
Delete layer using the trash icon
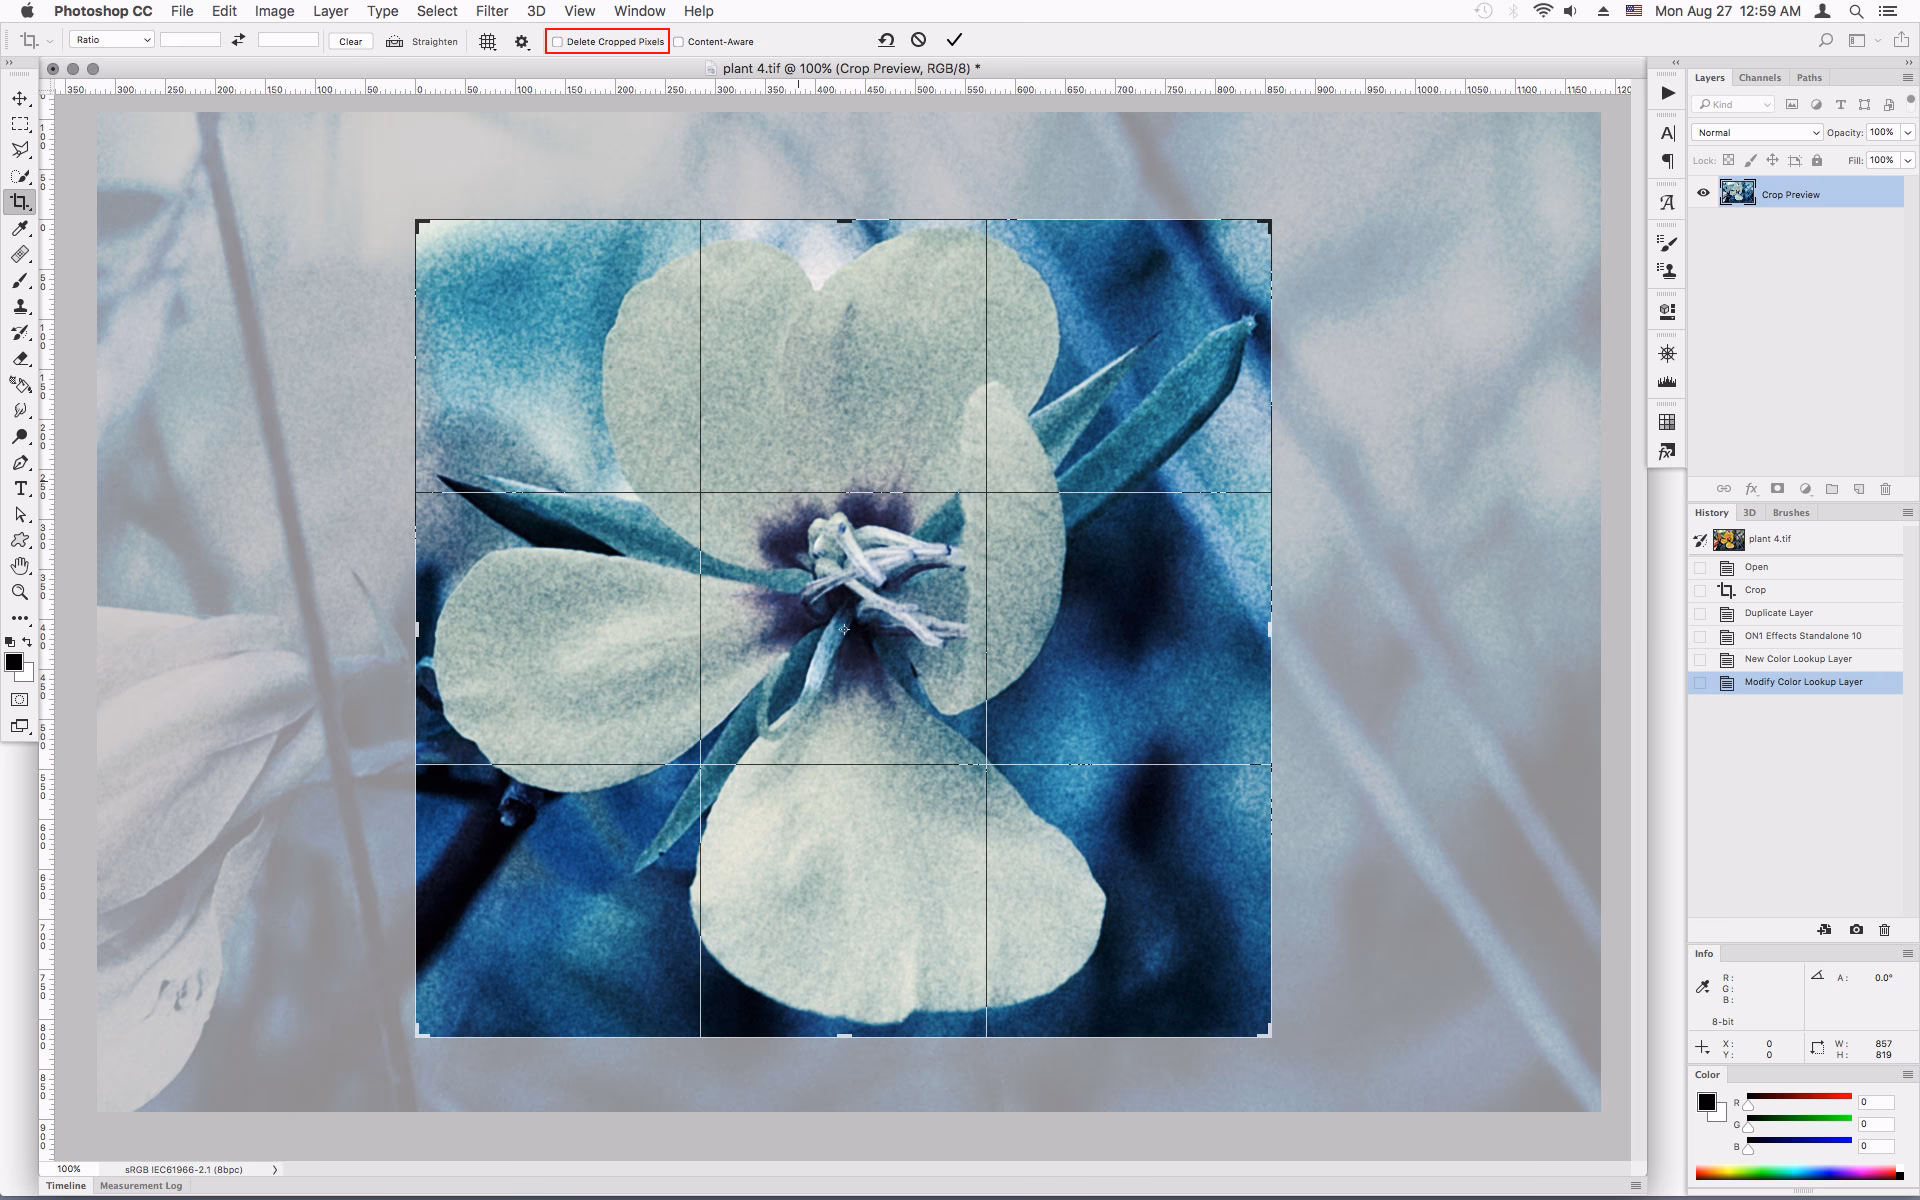pos(1886,489)
